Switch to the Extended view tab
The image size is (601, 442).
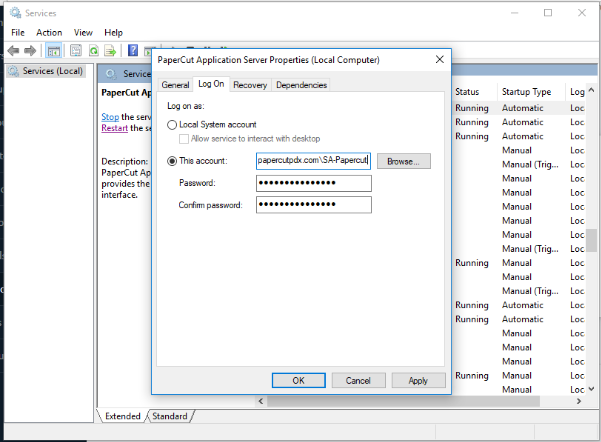123,416
